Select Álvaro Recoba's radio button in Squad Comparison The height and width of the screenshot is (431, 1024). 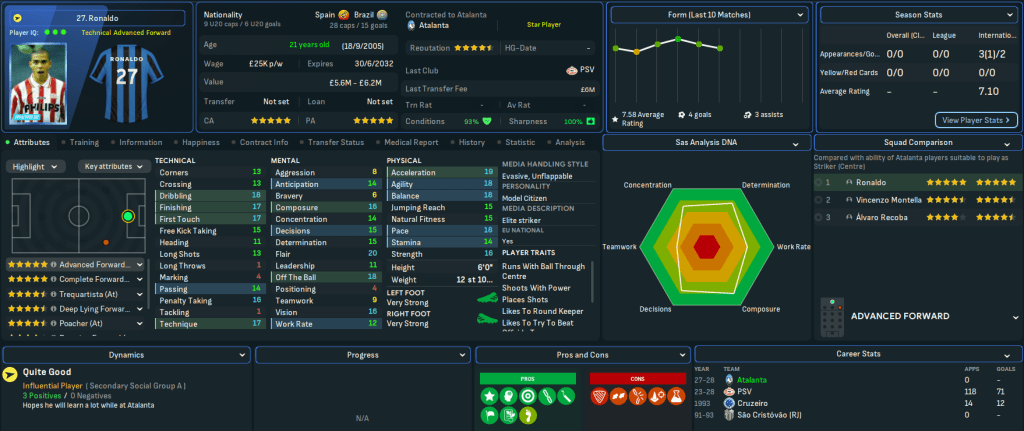point(819,217)
